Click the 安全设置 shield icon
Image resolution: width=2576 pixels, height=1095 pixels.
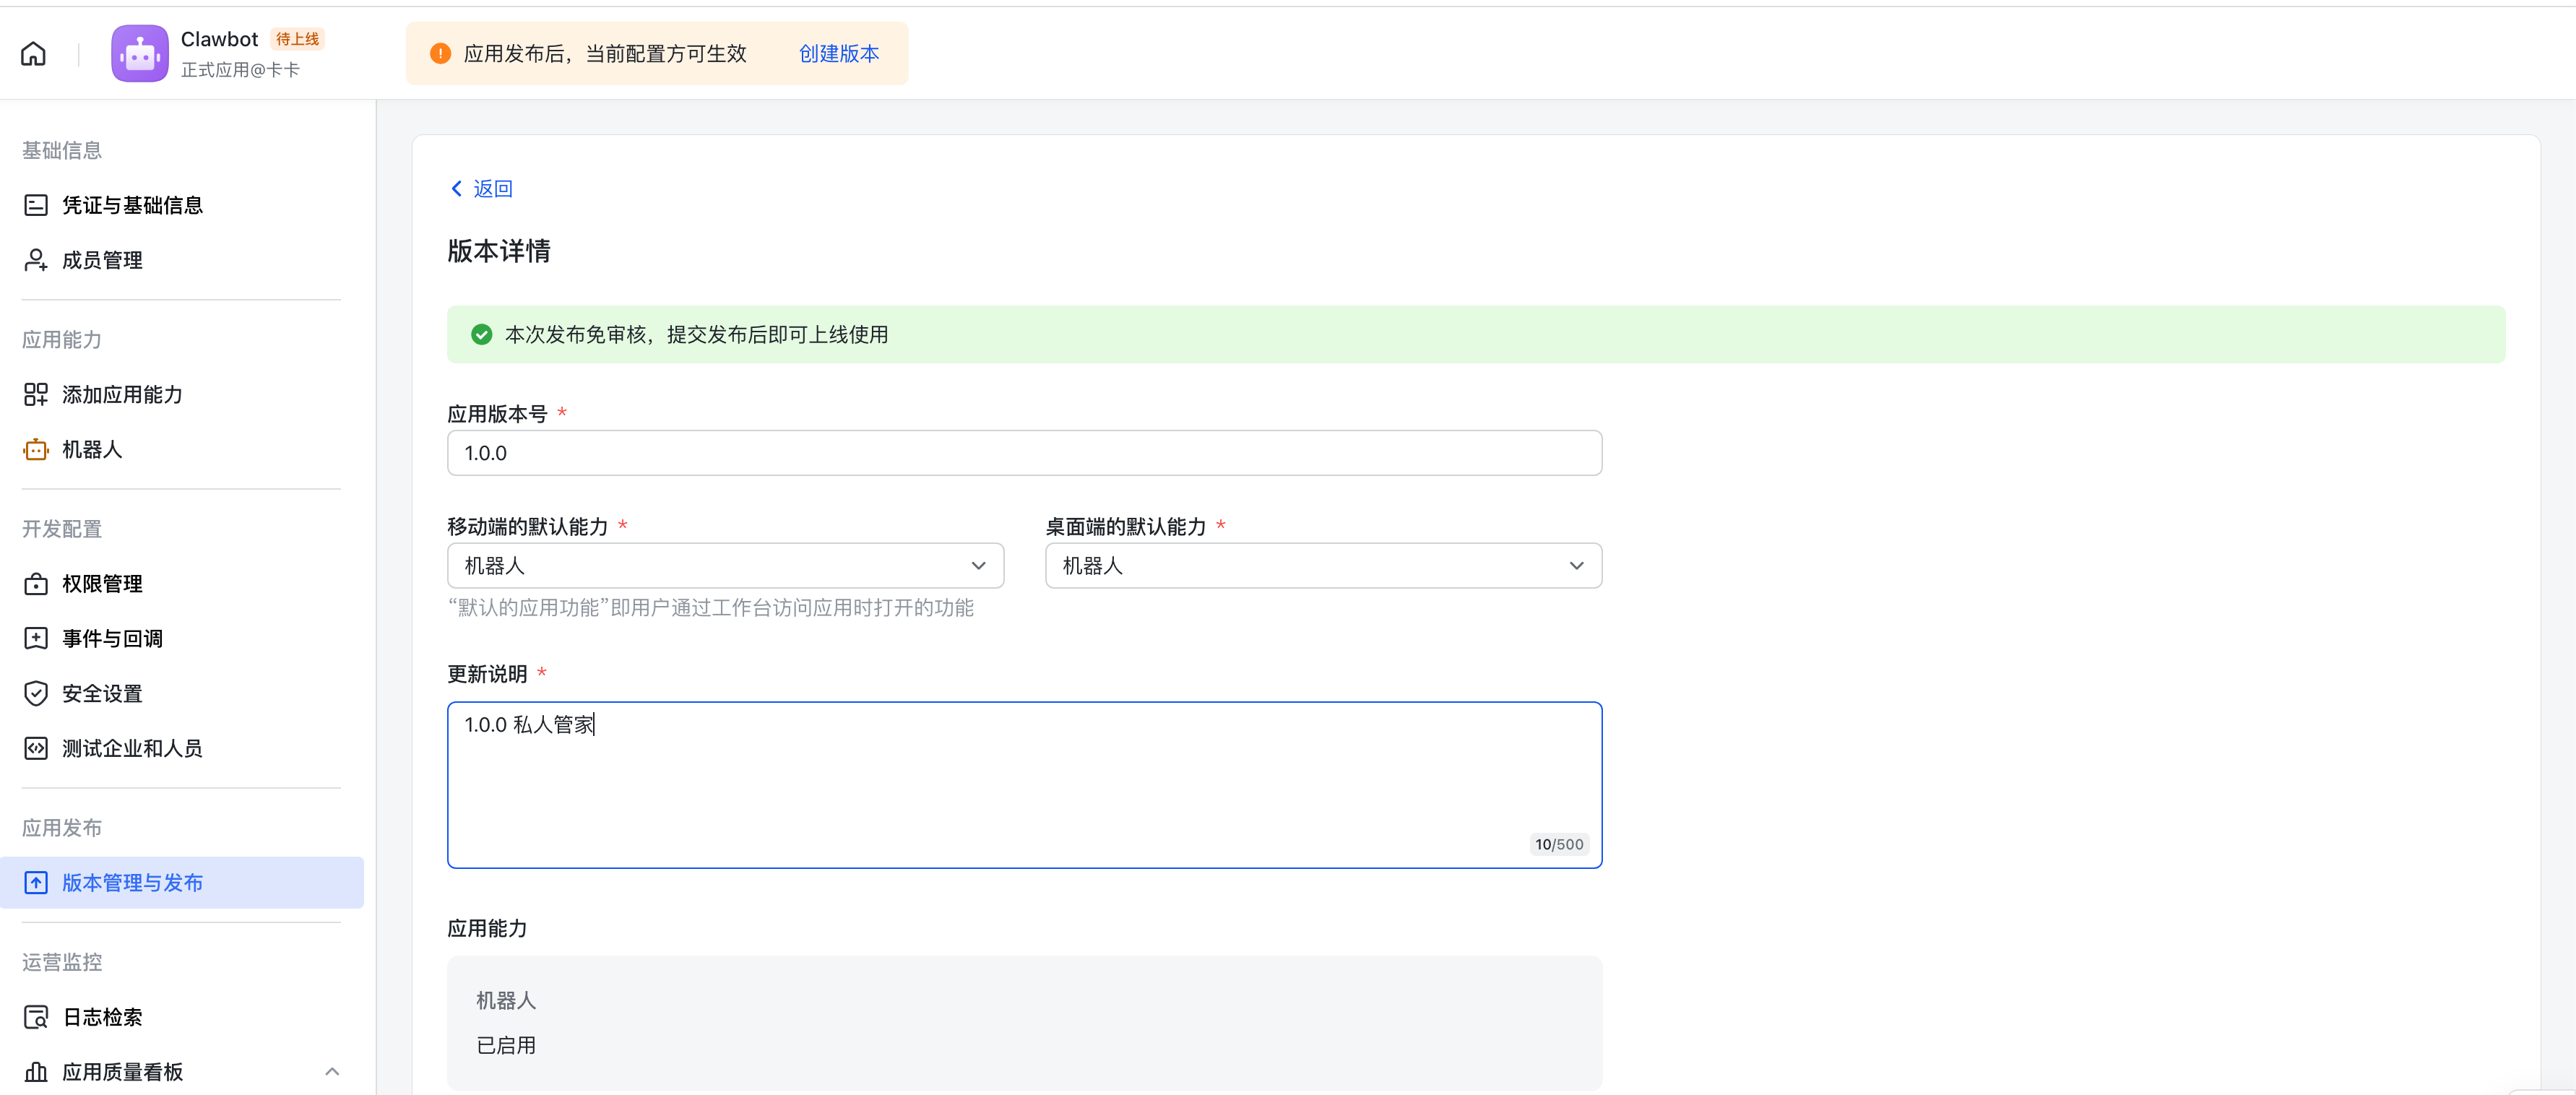[x=36, y=694]
